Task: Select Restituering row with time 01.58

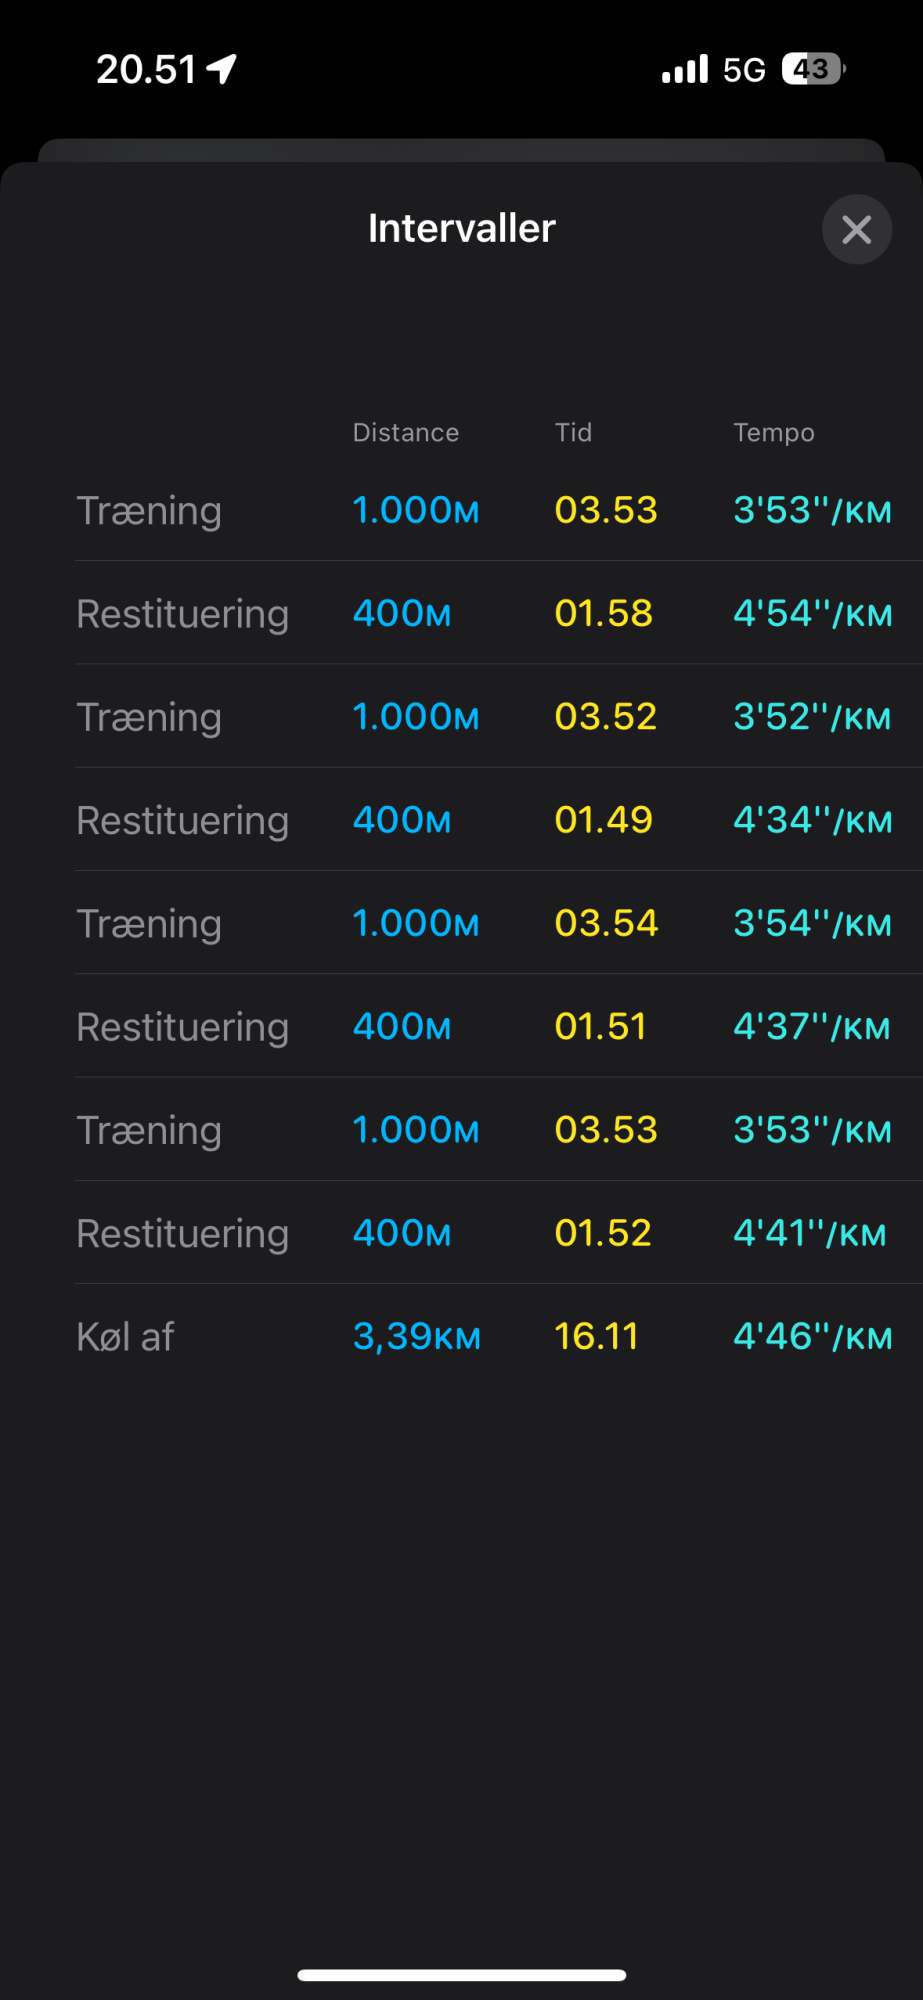Action: tap(499, 613)
